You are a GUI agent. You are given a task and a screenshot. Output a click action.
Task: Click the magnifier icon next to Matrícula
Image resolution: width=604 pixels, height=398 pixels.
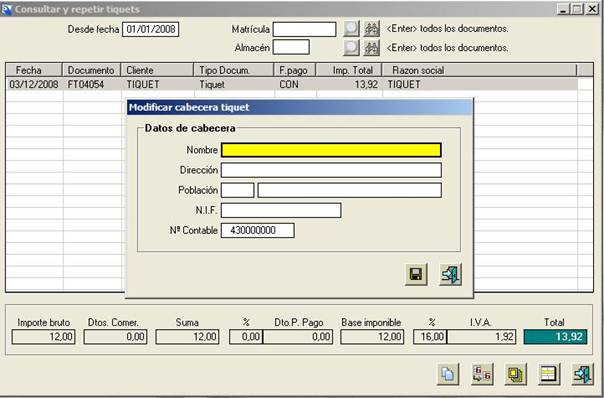click(x=351, y=29)
